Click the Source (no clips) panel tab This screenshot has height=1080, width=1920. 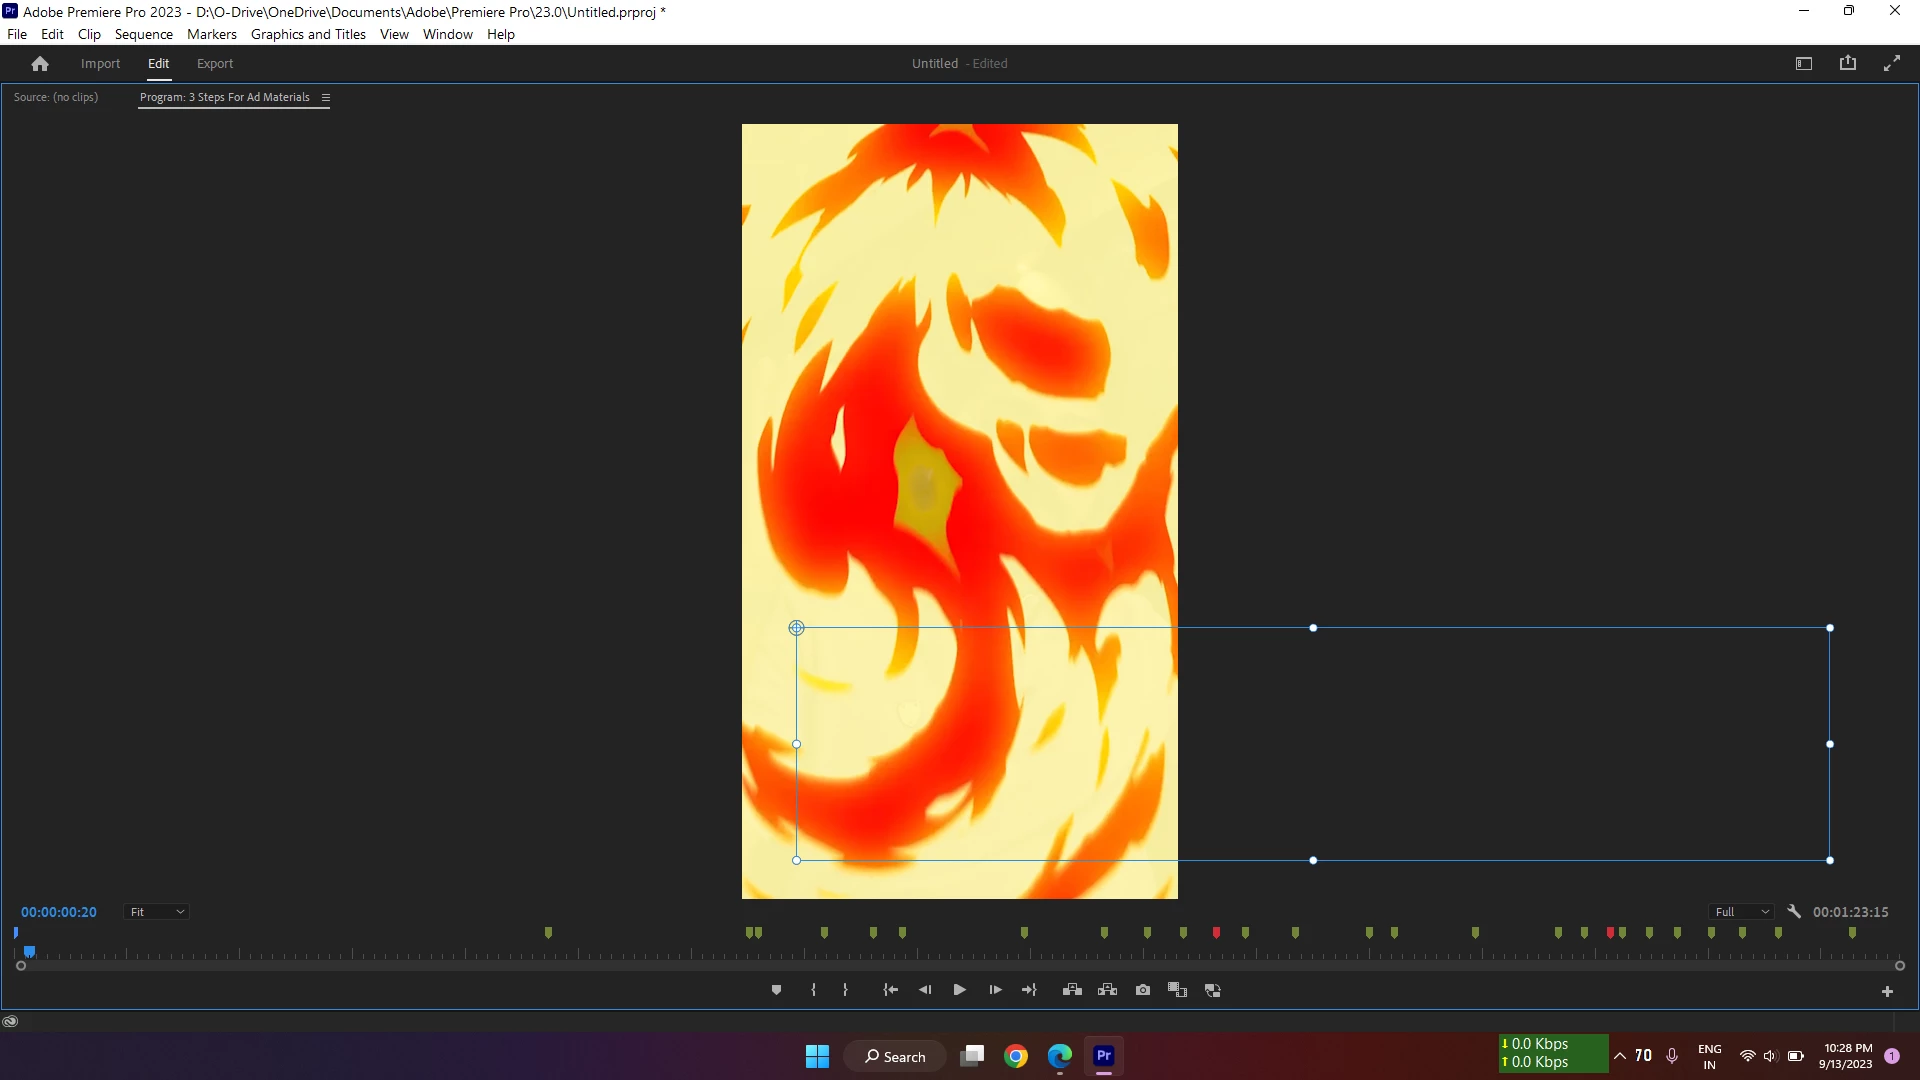[x=56, y=97]
